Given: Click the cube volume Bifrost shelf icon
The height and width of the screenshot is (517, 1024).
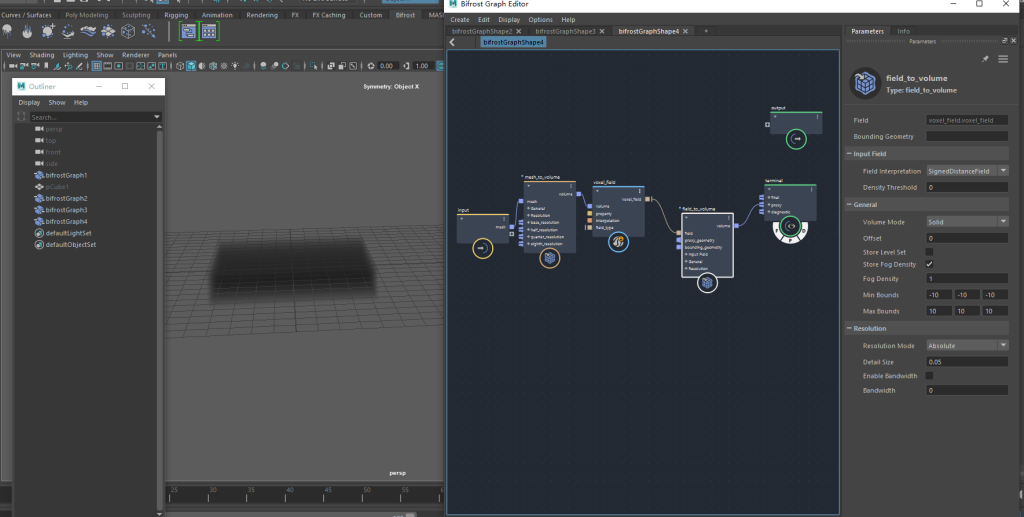Looking at the screenshot, I should coord(128,31).
